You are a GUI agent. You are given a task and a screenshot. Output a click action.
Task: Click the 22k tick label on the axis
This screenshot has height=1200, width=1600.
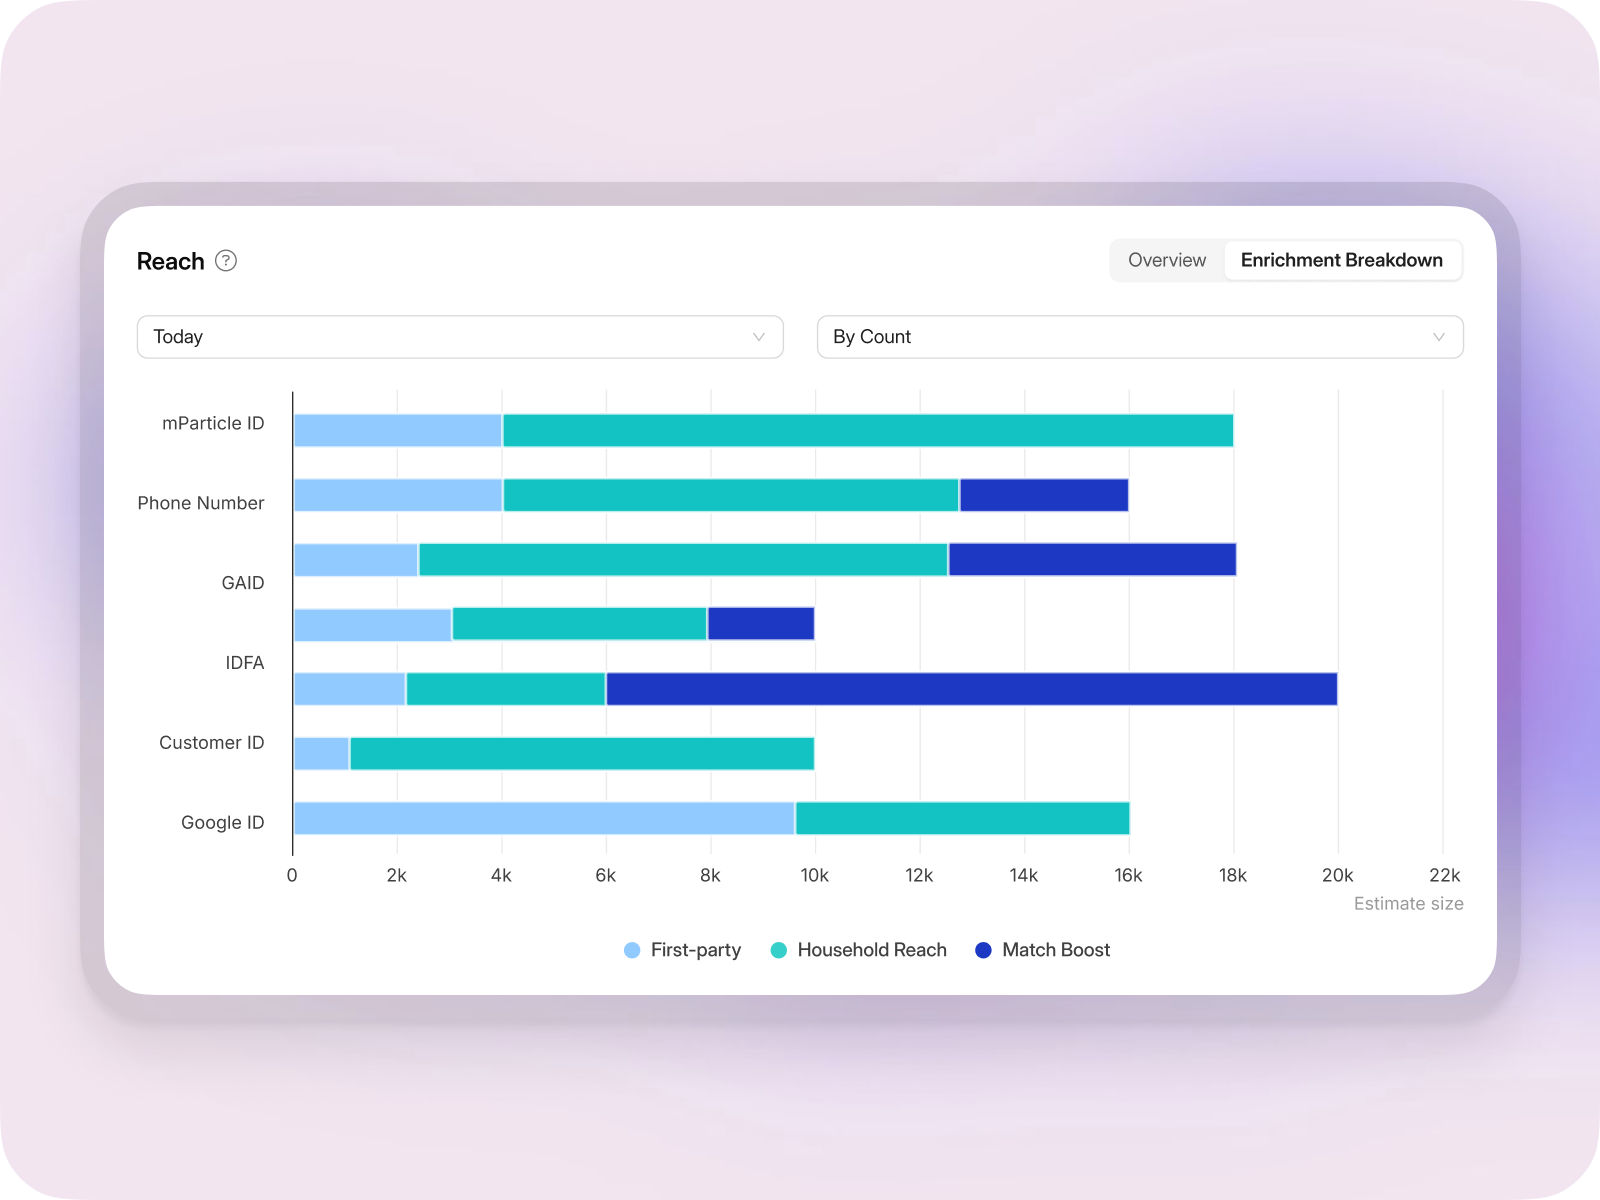tap(1445, 876)
